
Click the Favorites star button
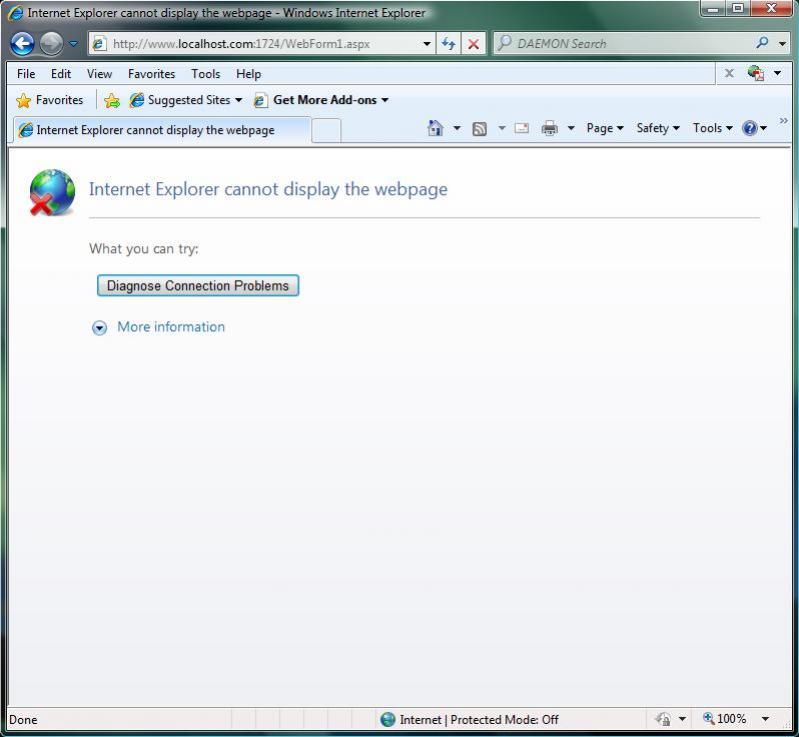[49, 100]
